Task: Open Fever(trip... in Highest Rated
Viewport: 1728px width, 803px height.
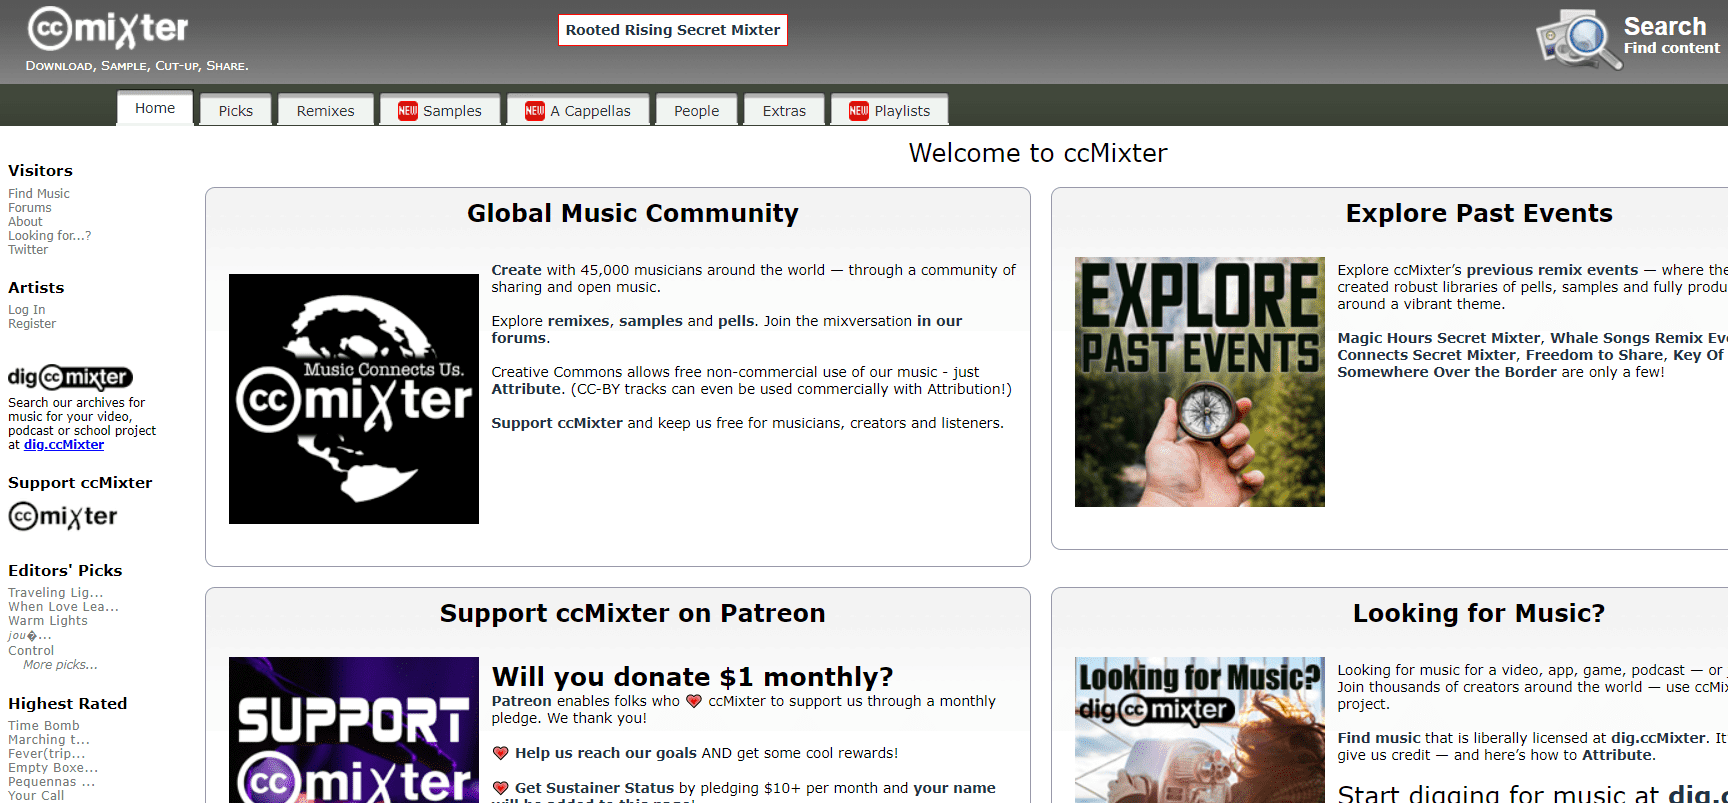Action: 47,754
